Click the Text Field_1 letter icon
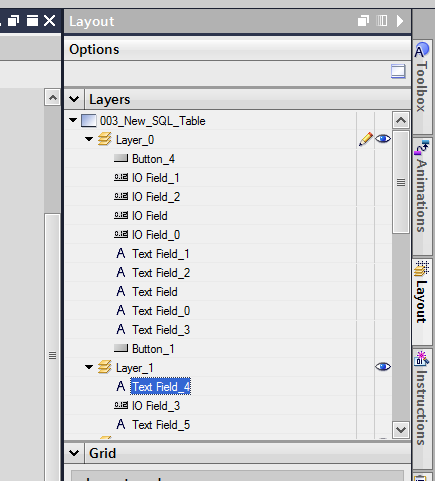This screenshot has height=481, width=435. coord(121,253)
